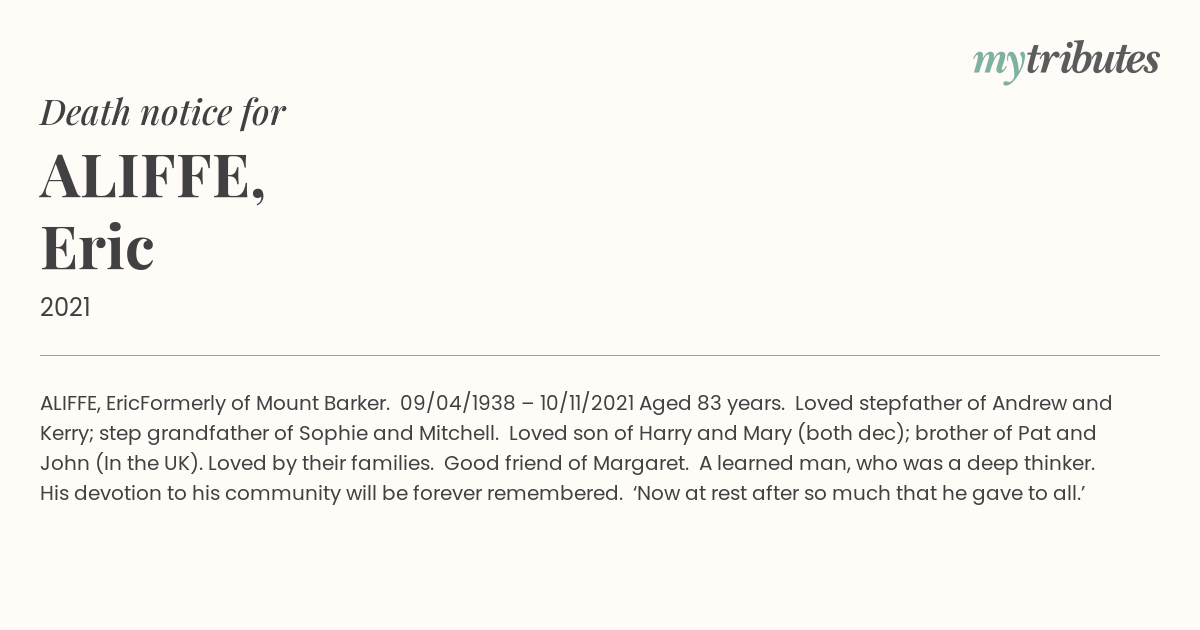Click 'Loved stepfather of Andrew and' text
The image size is (1200, 630).
point(953,404)
